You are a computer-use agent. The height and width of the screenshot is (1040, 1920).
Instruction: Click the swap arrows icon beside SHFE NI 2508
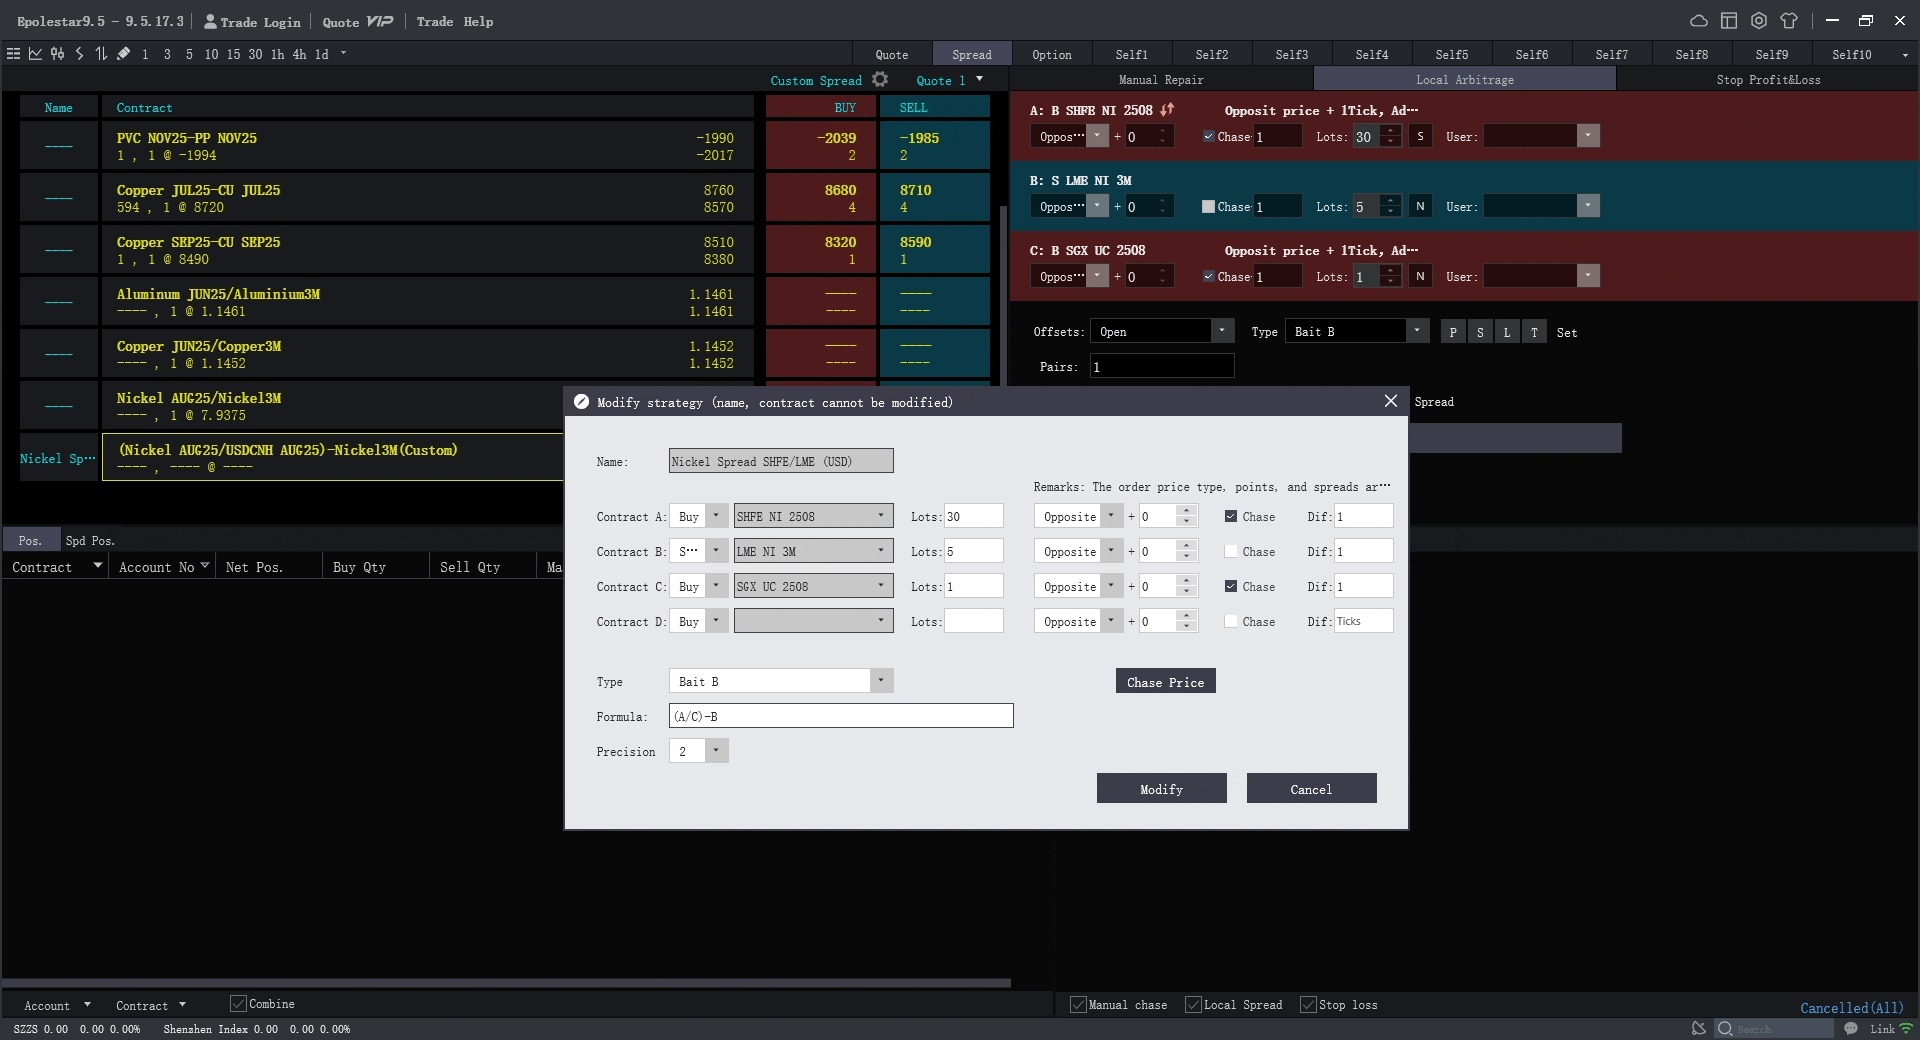tap(1167, 110)
